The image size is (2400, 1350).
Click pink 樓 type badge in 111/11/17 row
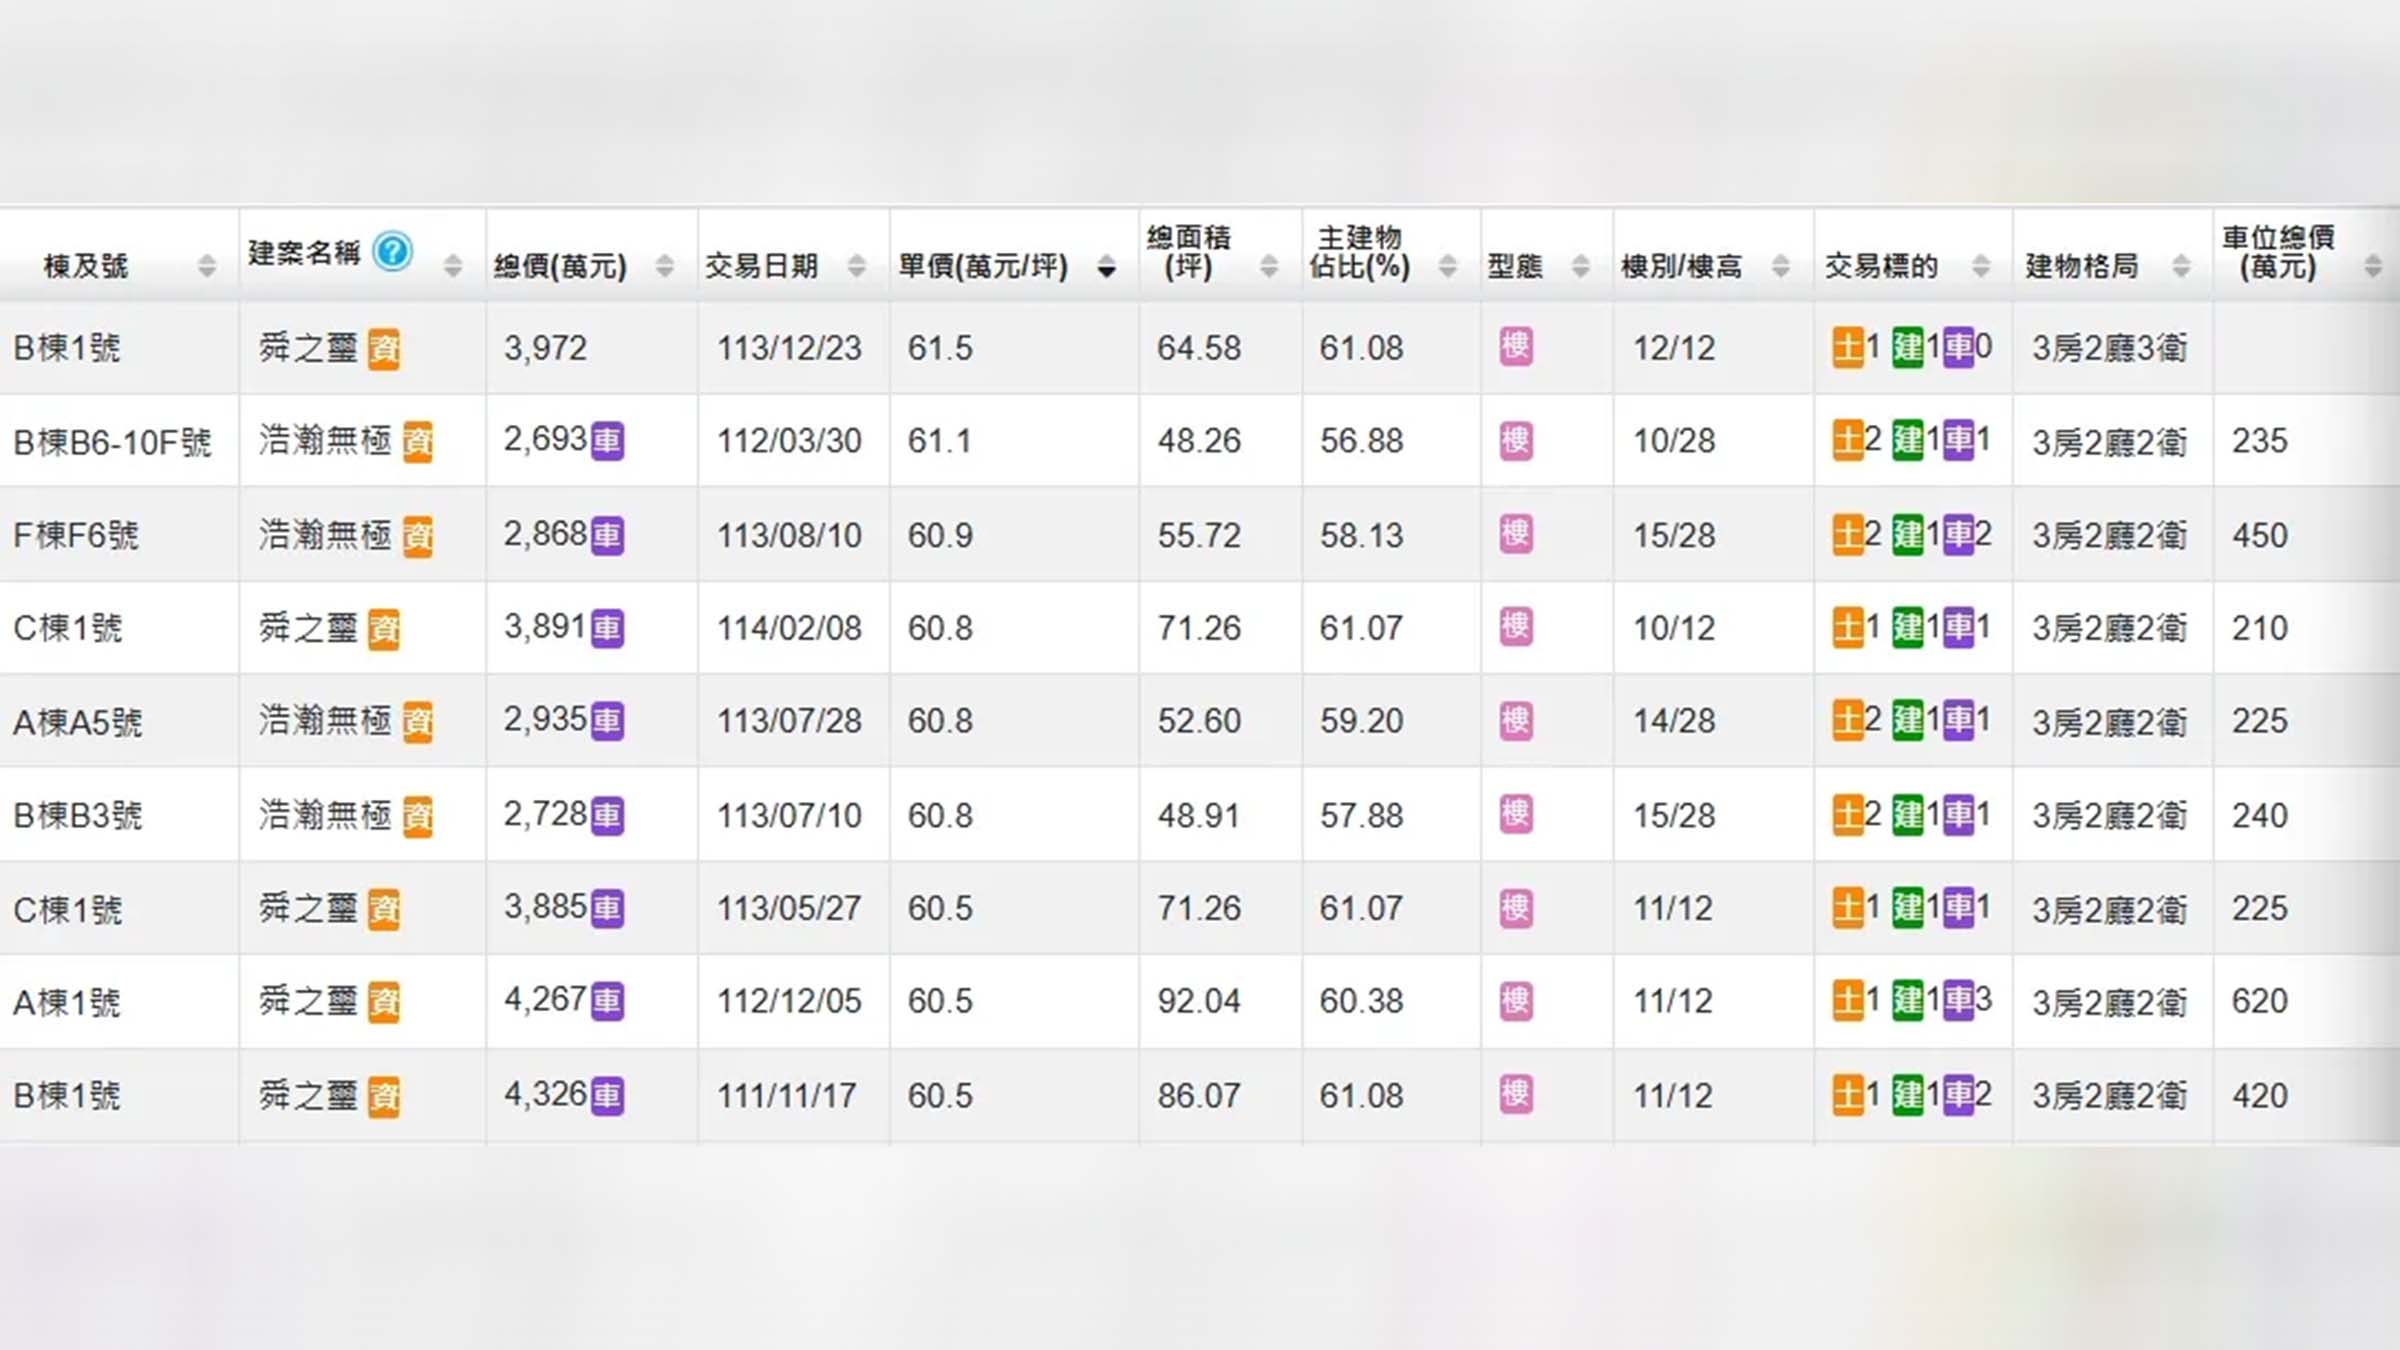1516,1094
